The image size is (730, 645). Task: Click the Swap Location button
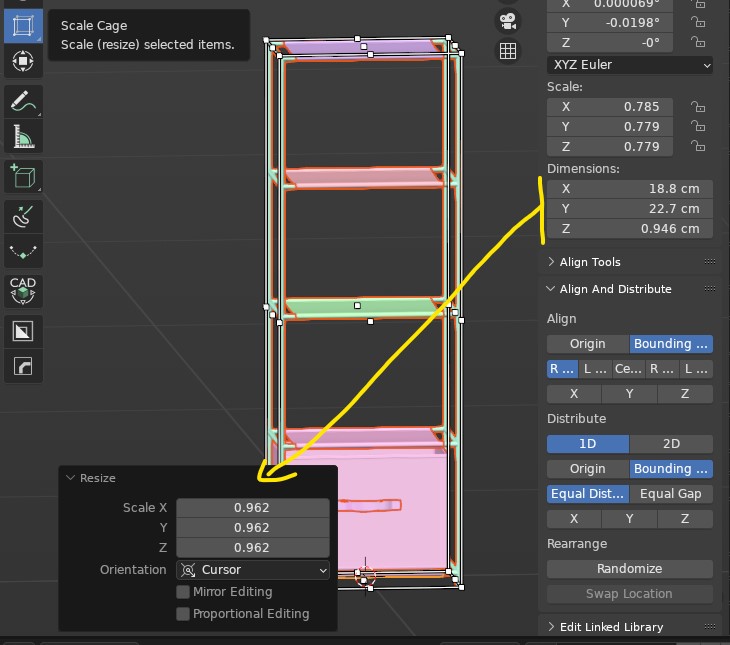pos(630,594)
